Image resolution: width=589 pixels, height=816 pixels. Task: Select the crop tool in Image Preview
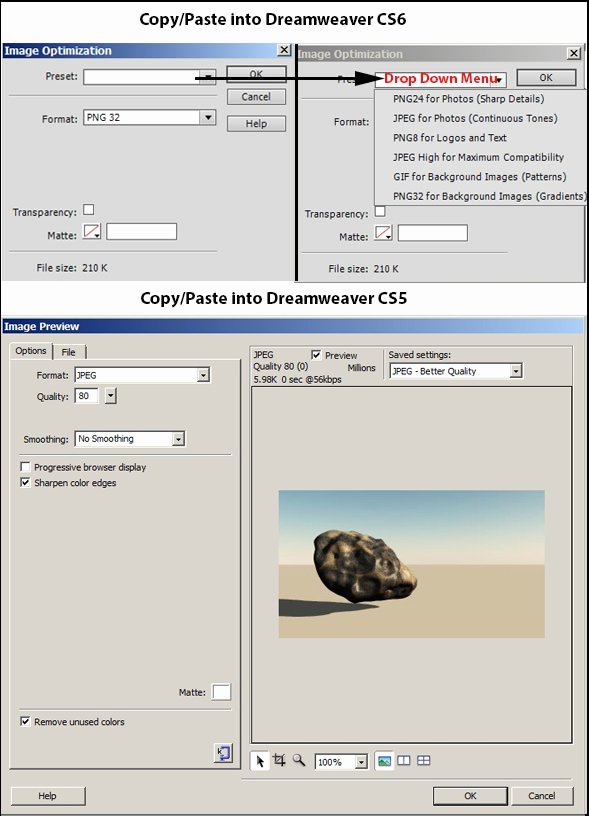point(279,760)
